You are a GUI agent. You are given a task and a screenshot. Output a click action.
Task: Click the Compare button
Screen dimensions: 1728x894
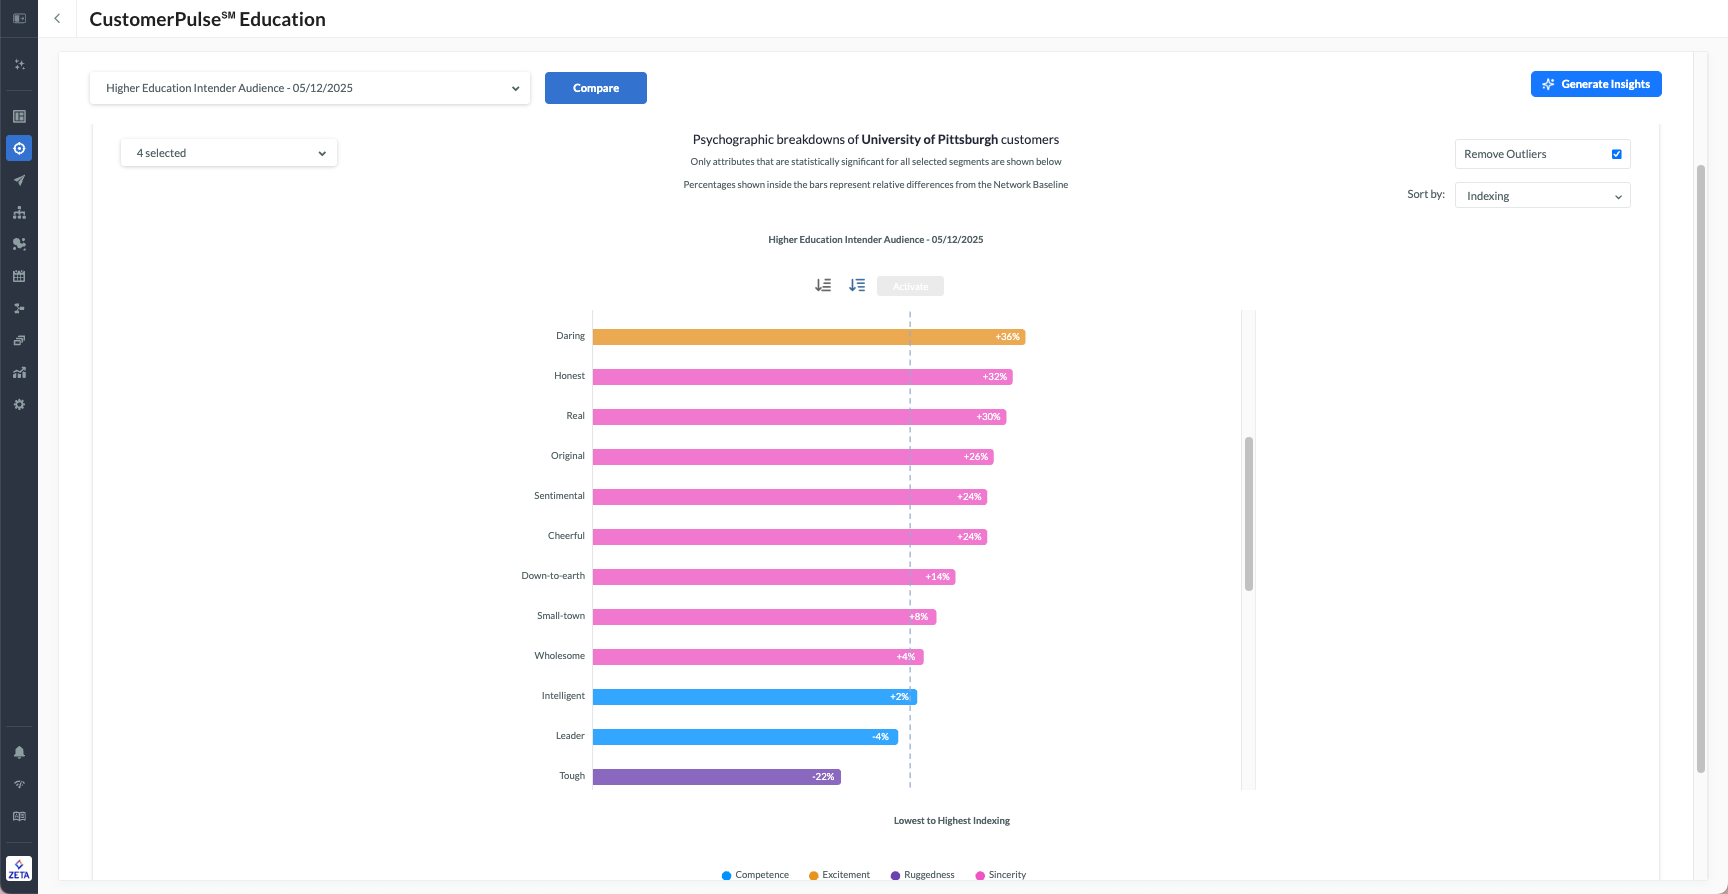point(596,88)
